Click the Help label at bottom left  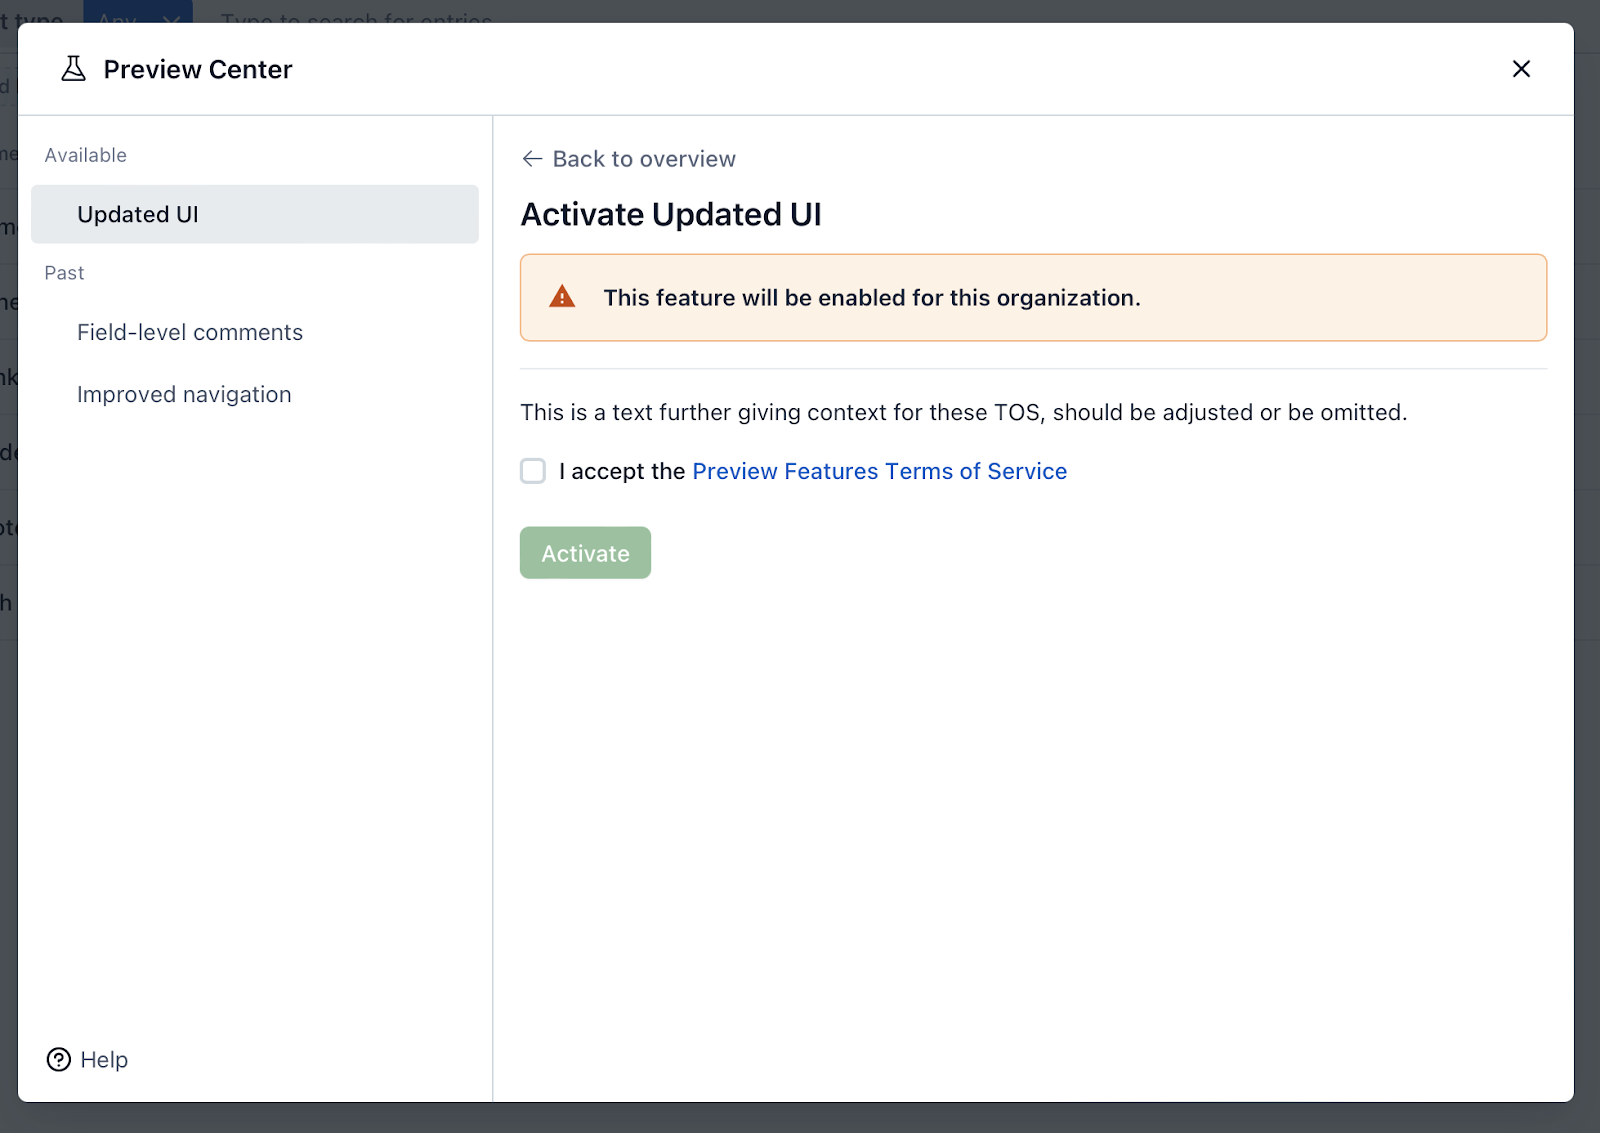(103, 1059)
